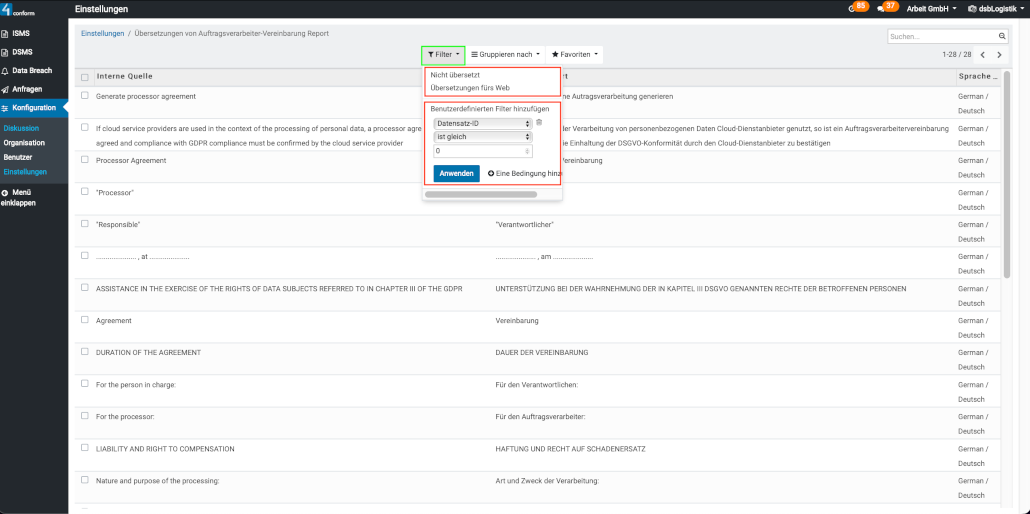
Task: Click the magnifier icon in the search box
Action: 1002,36
